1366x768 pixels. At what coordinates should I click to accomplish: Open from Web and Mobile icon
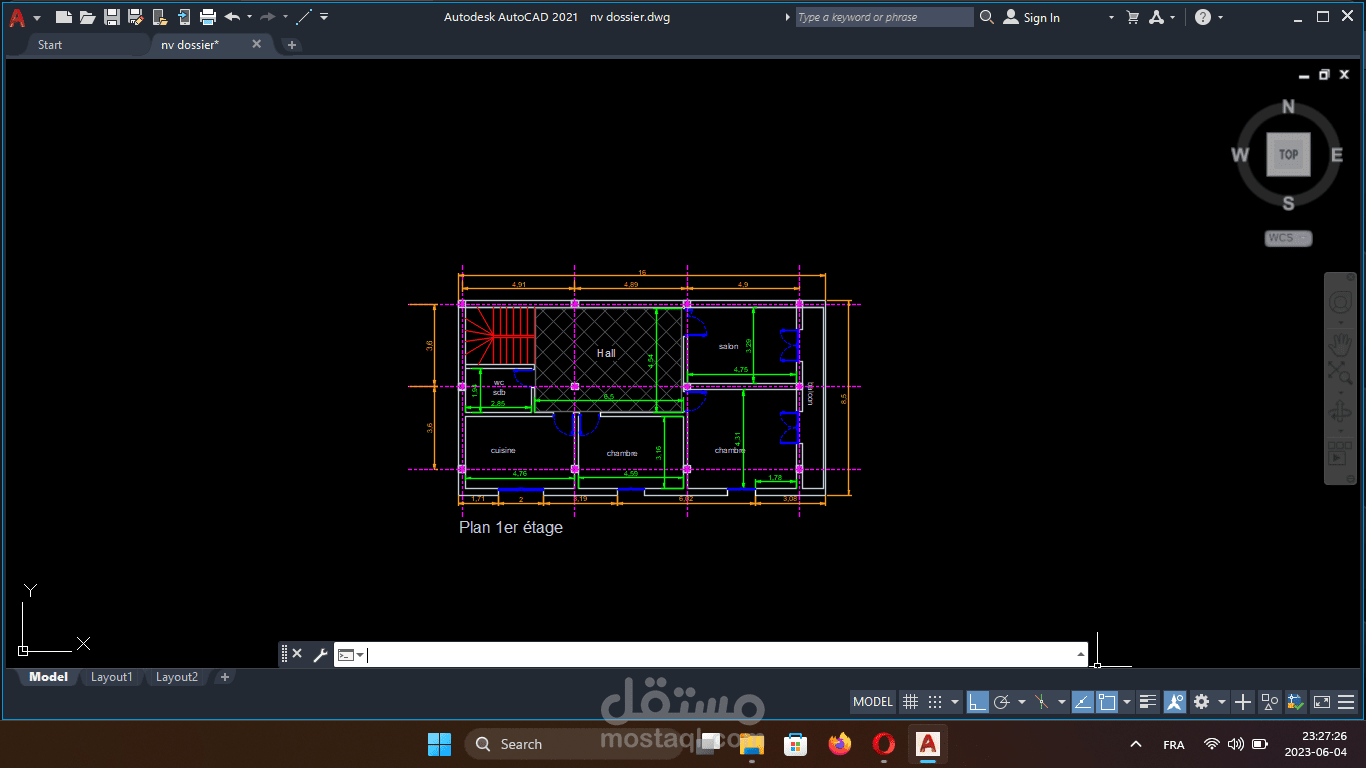tap(160, 17)
